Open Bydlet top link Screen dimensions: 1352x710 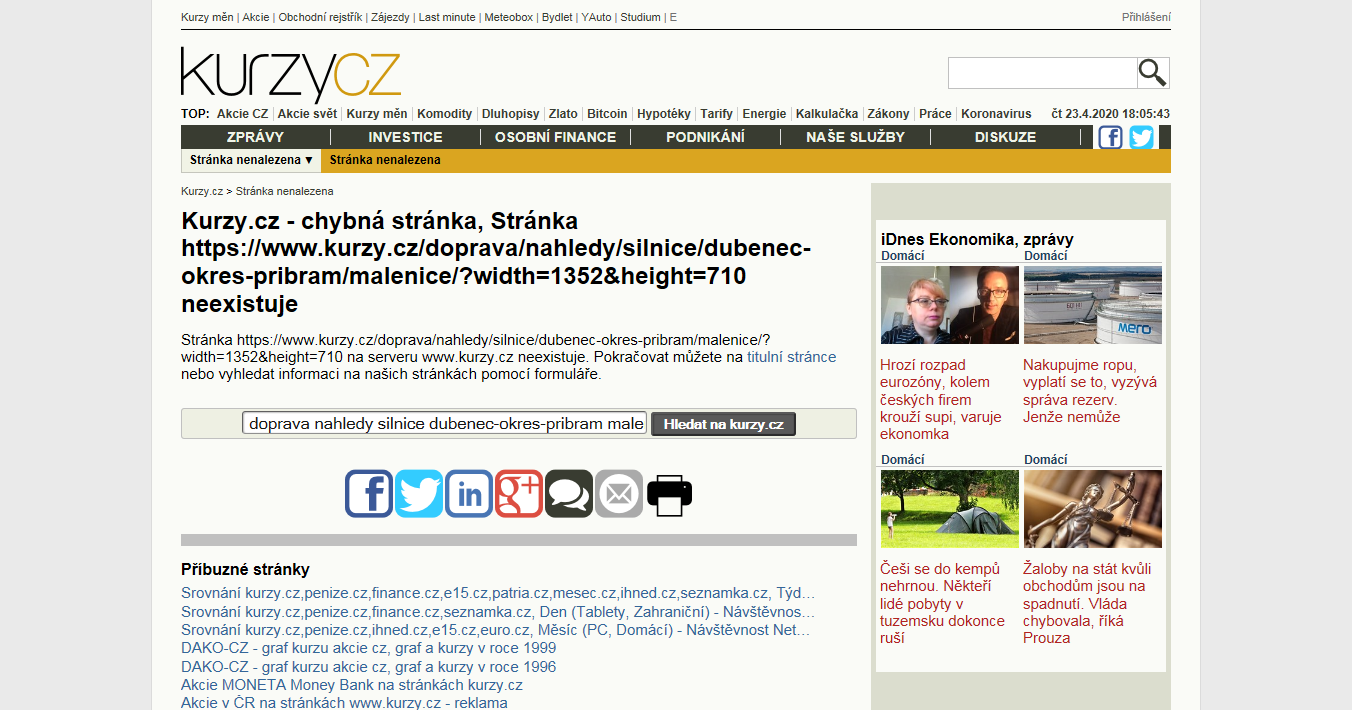tap(557, 17)
